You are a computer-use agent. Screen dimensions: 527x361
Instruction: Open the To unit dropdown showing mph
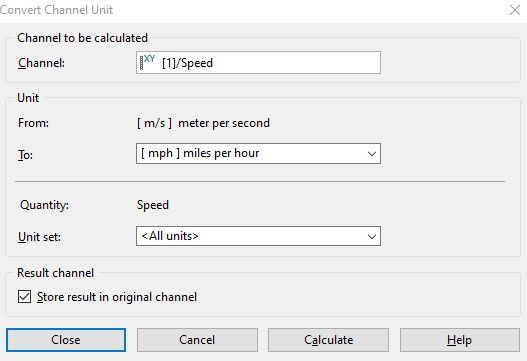[258, 154]
